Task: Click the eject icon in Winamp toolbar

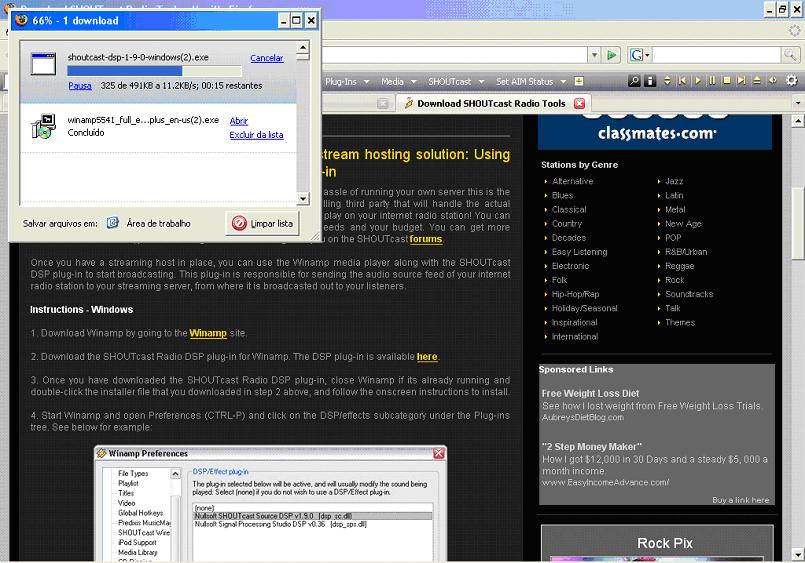Action: point(757,81)
